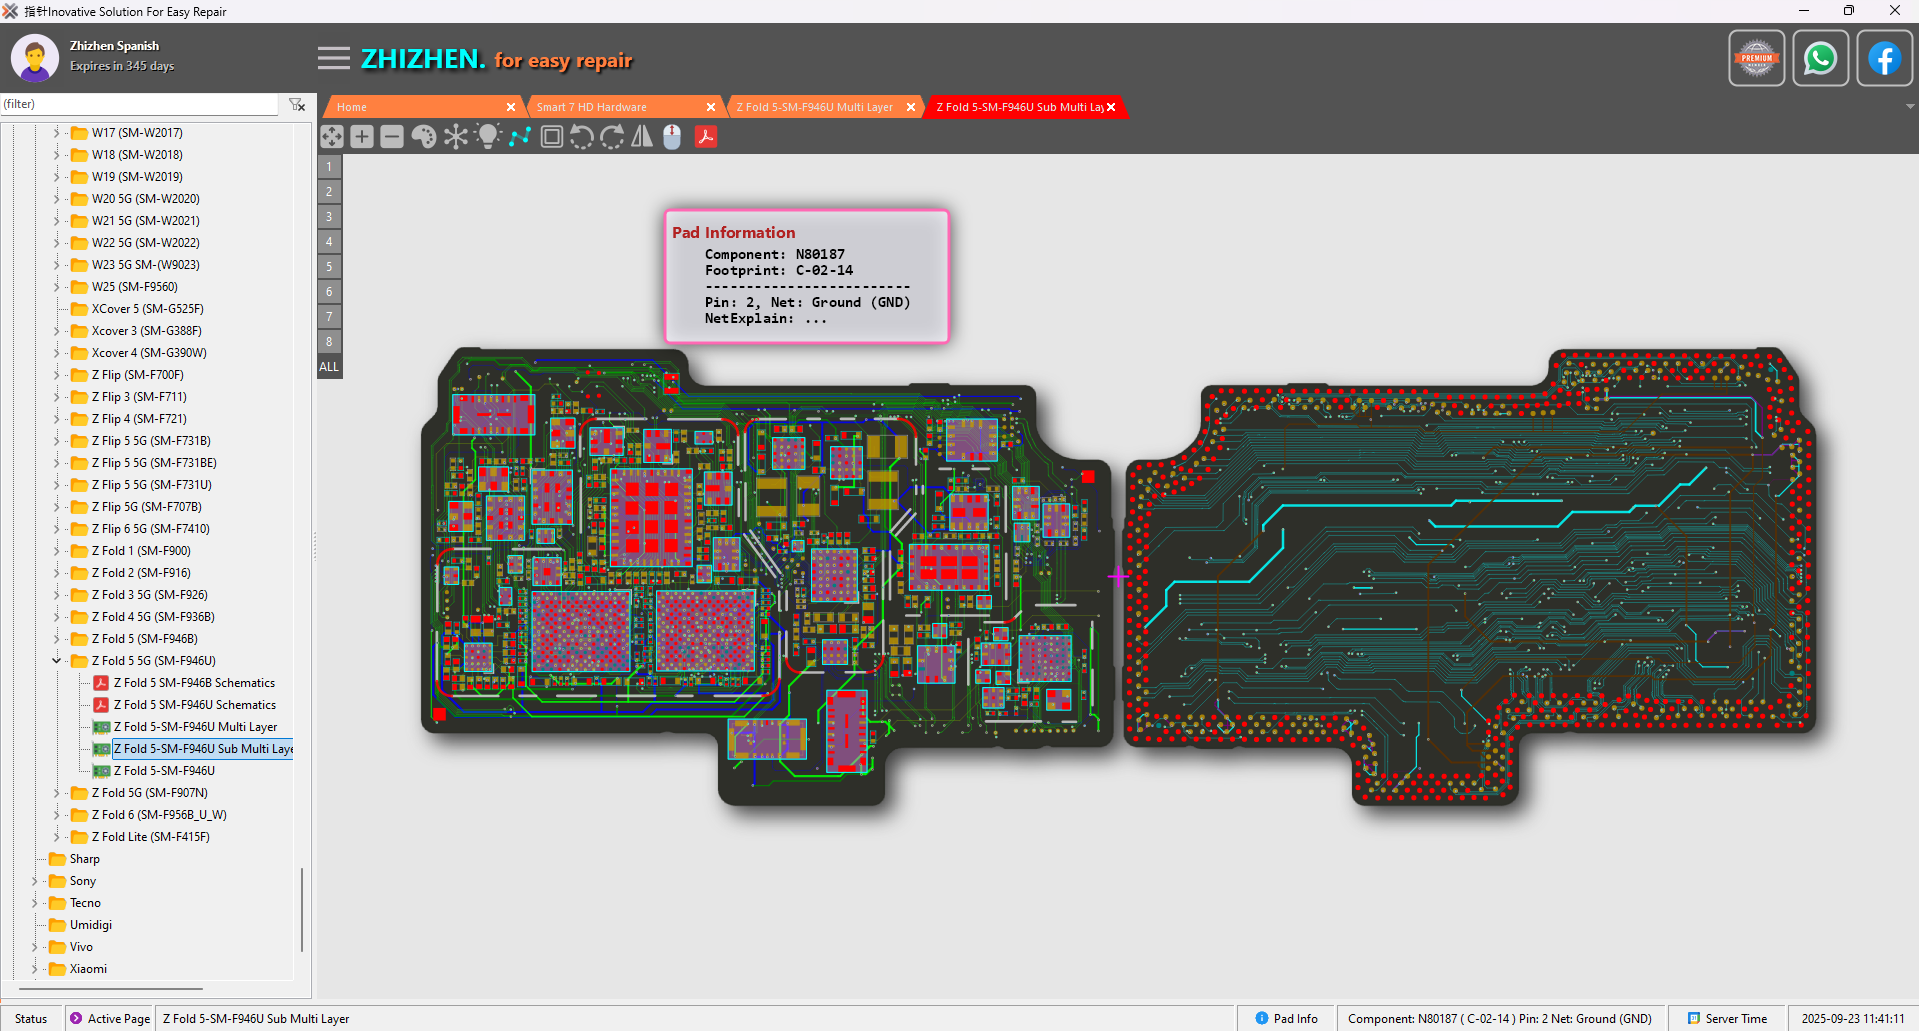Show ALL layers button

click(329, 367)
